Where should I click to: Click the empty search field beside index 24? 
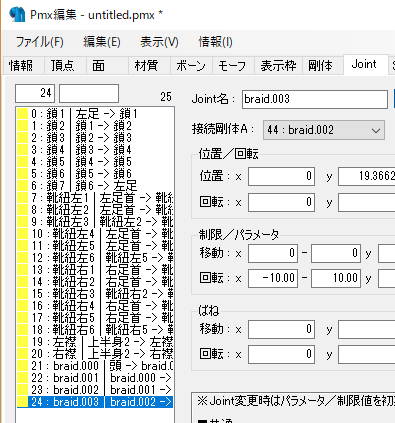[89, 93]
